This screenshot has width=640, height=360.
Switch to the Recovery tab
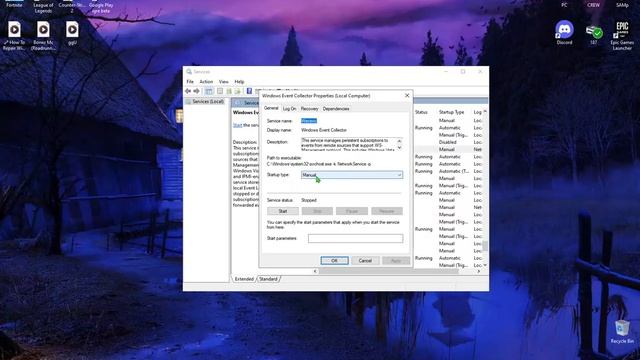pyautogui.click(x=309, y=109)
